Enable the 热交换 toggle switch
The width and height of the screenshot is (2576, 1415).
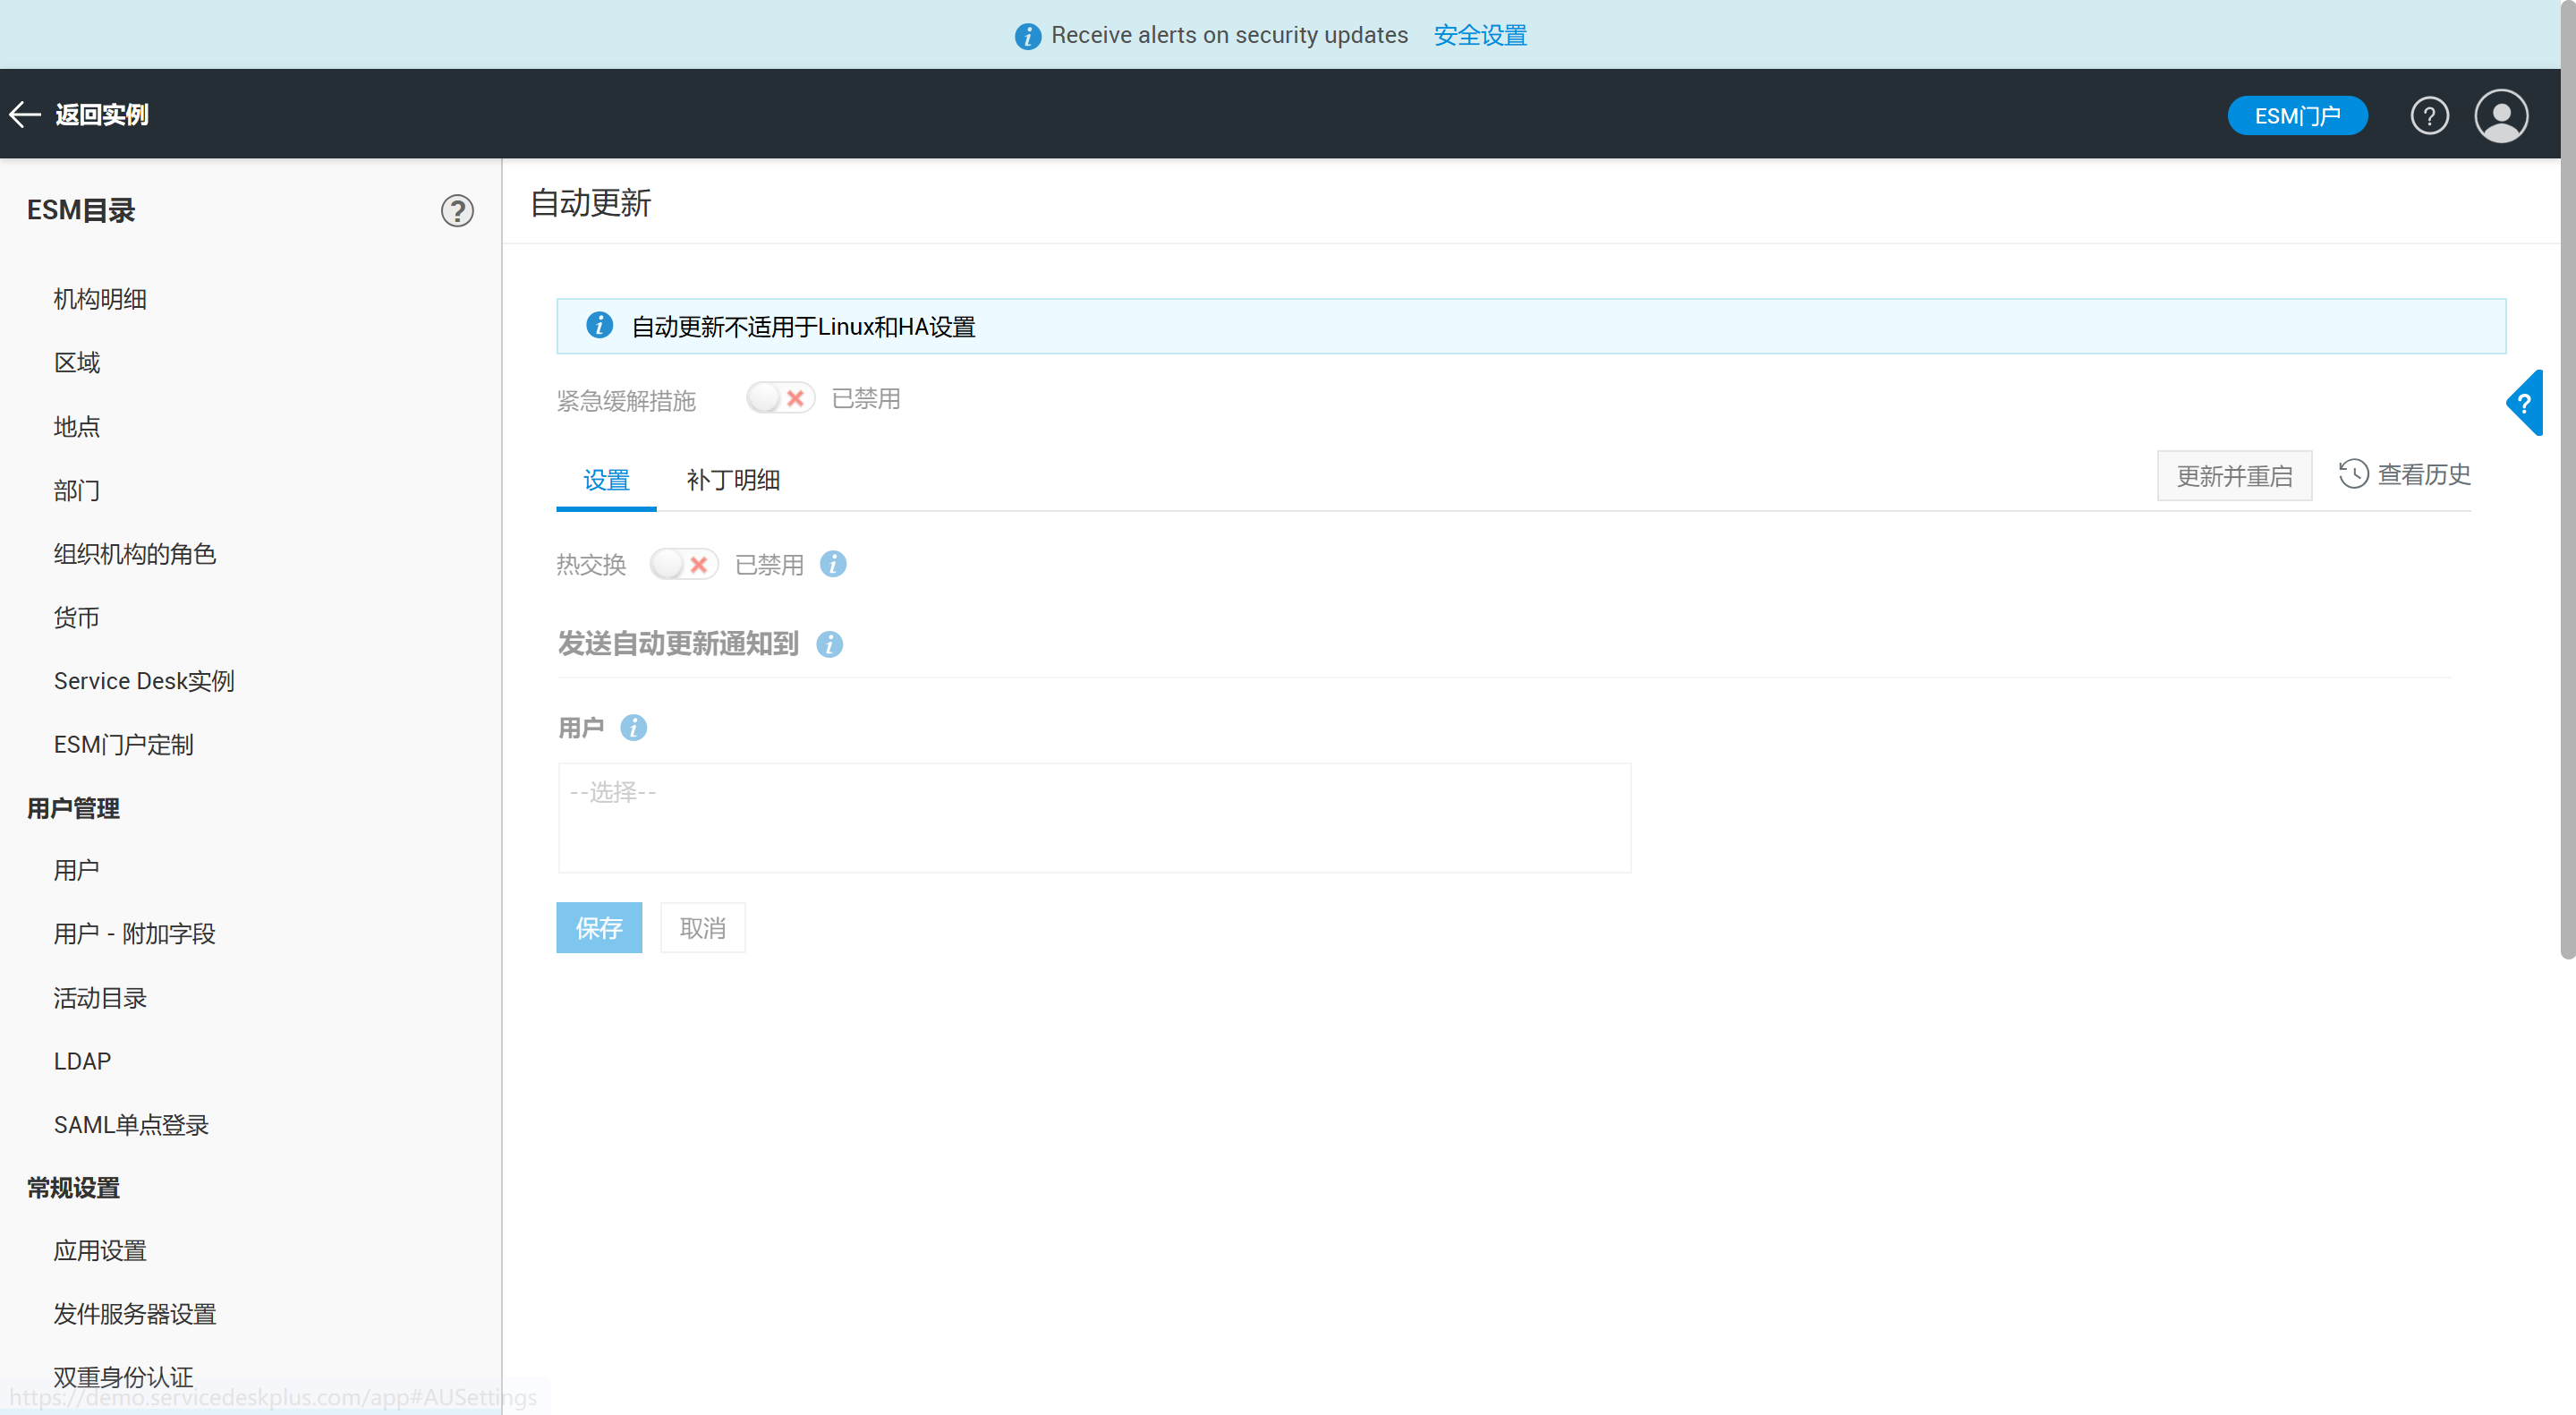683,564
